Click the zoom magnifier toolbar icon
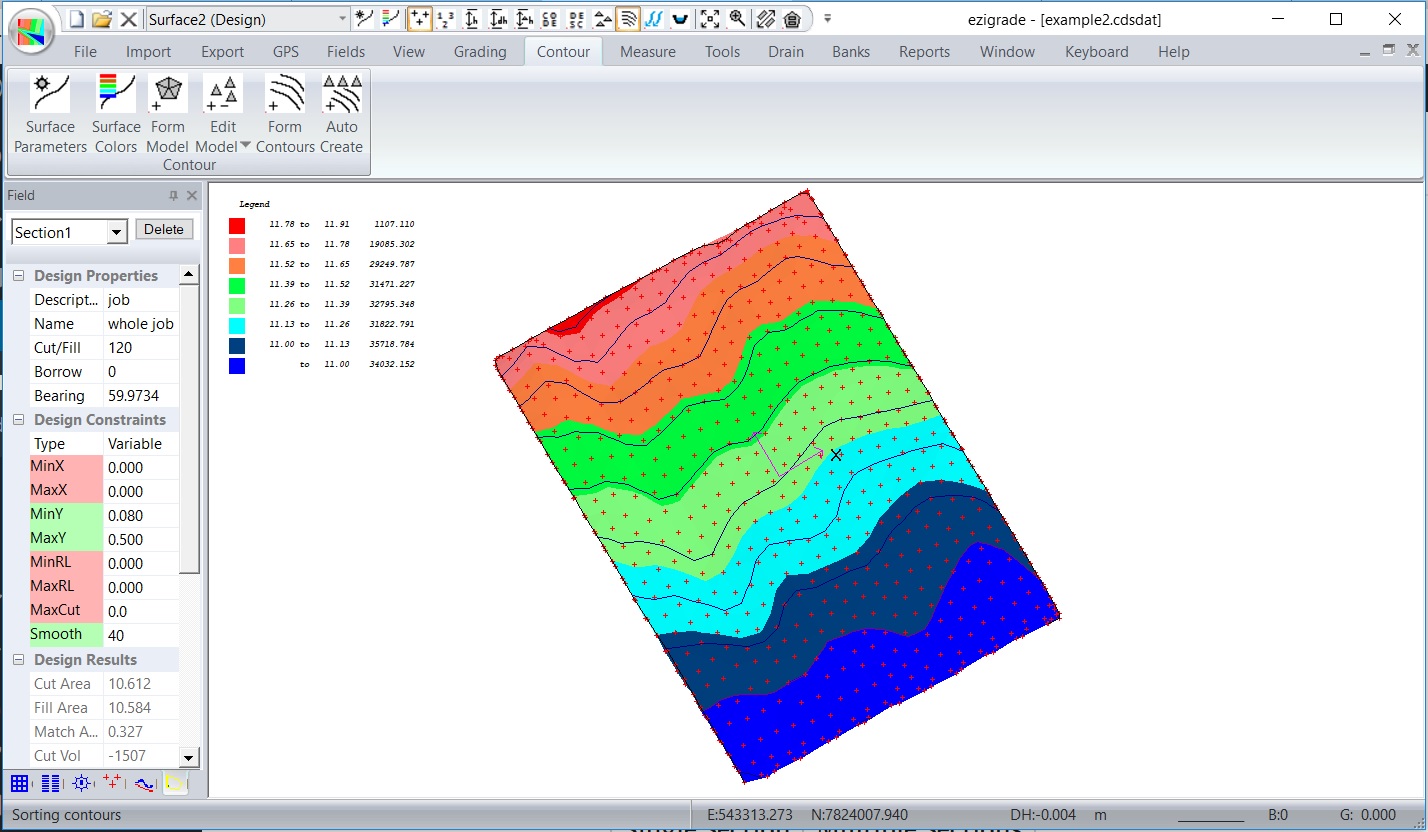This screenshot has height=832, width=1428. coord(737,19)
